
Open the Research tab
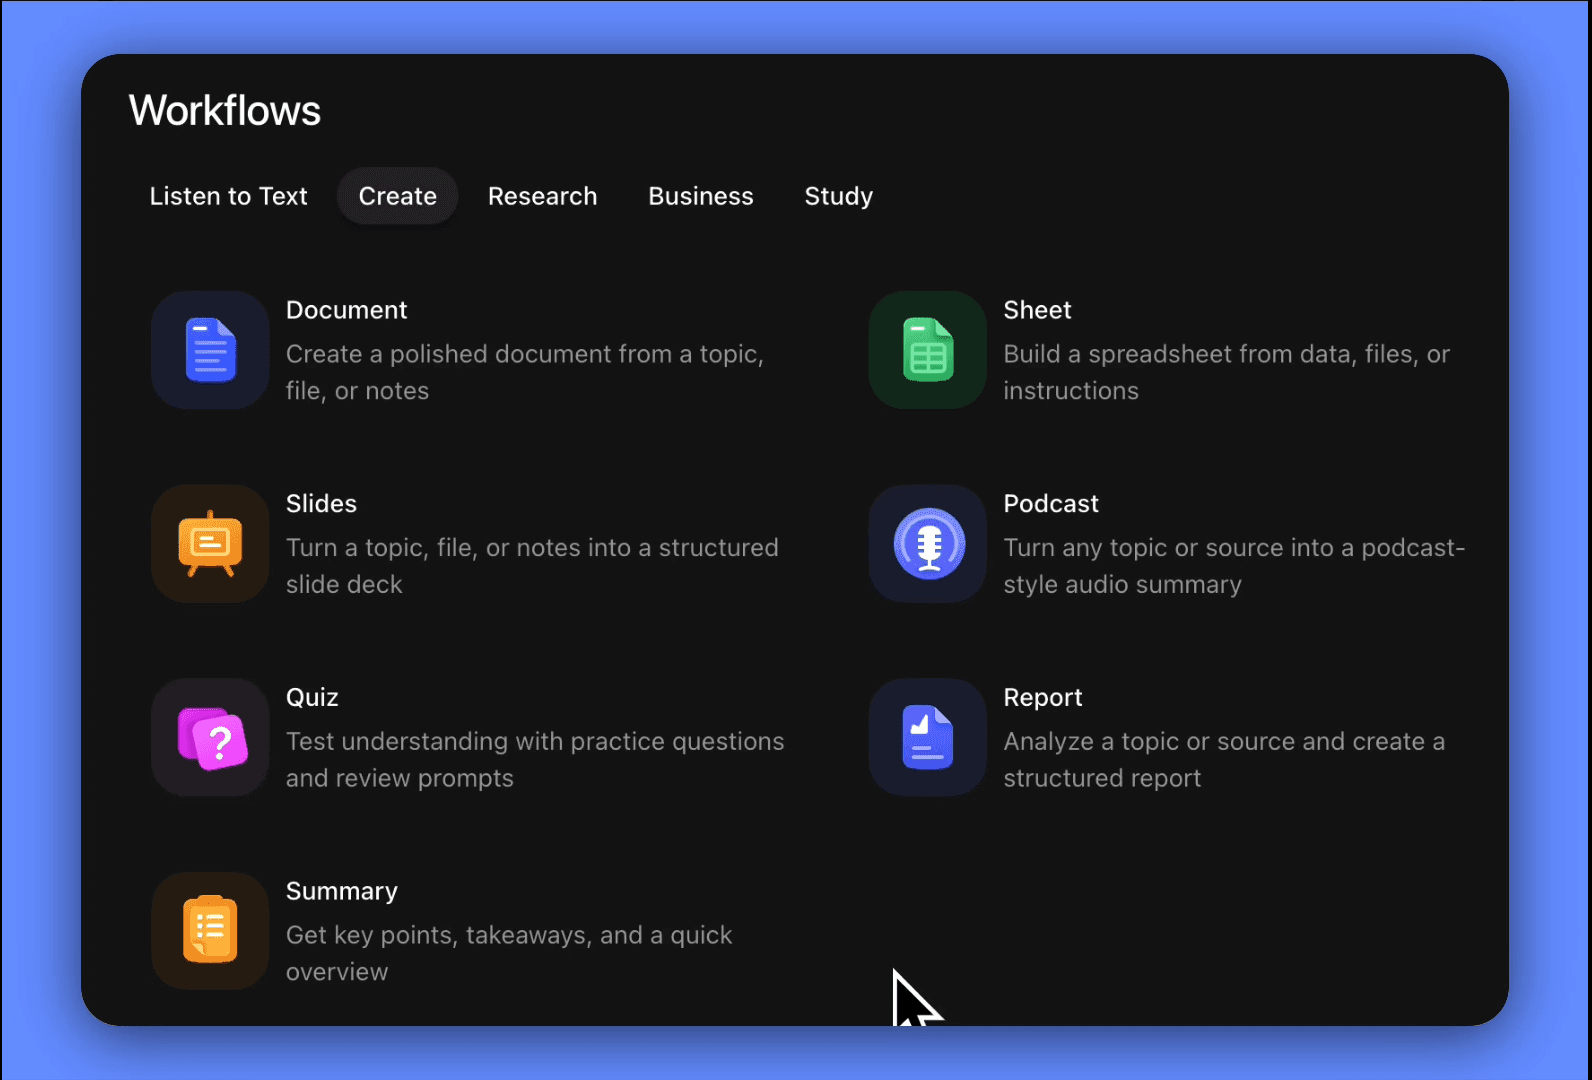click(x=543, y=196)
